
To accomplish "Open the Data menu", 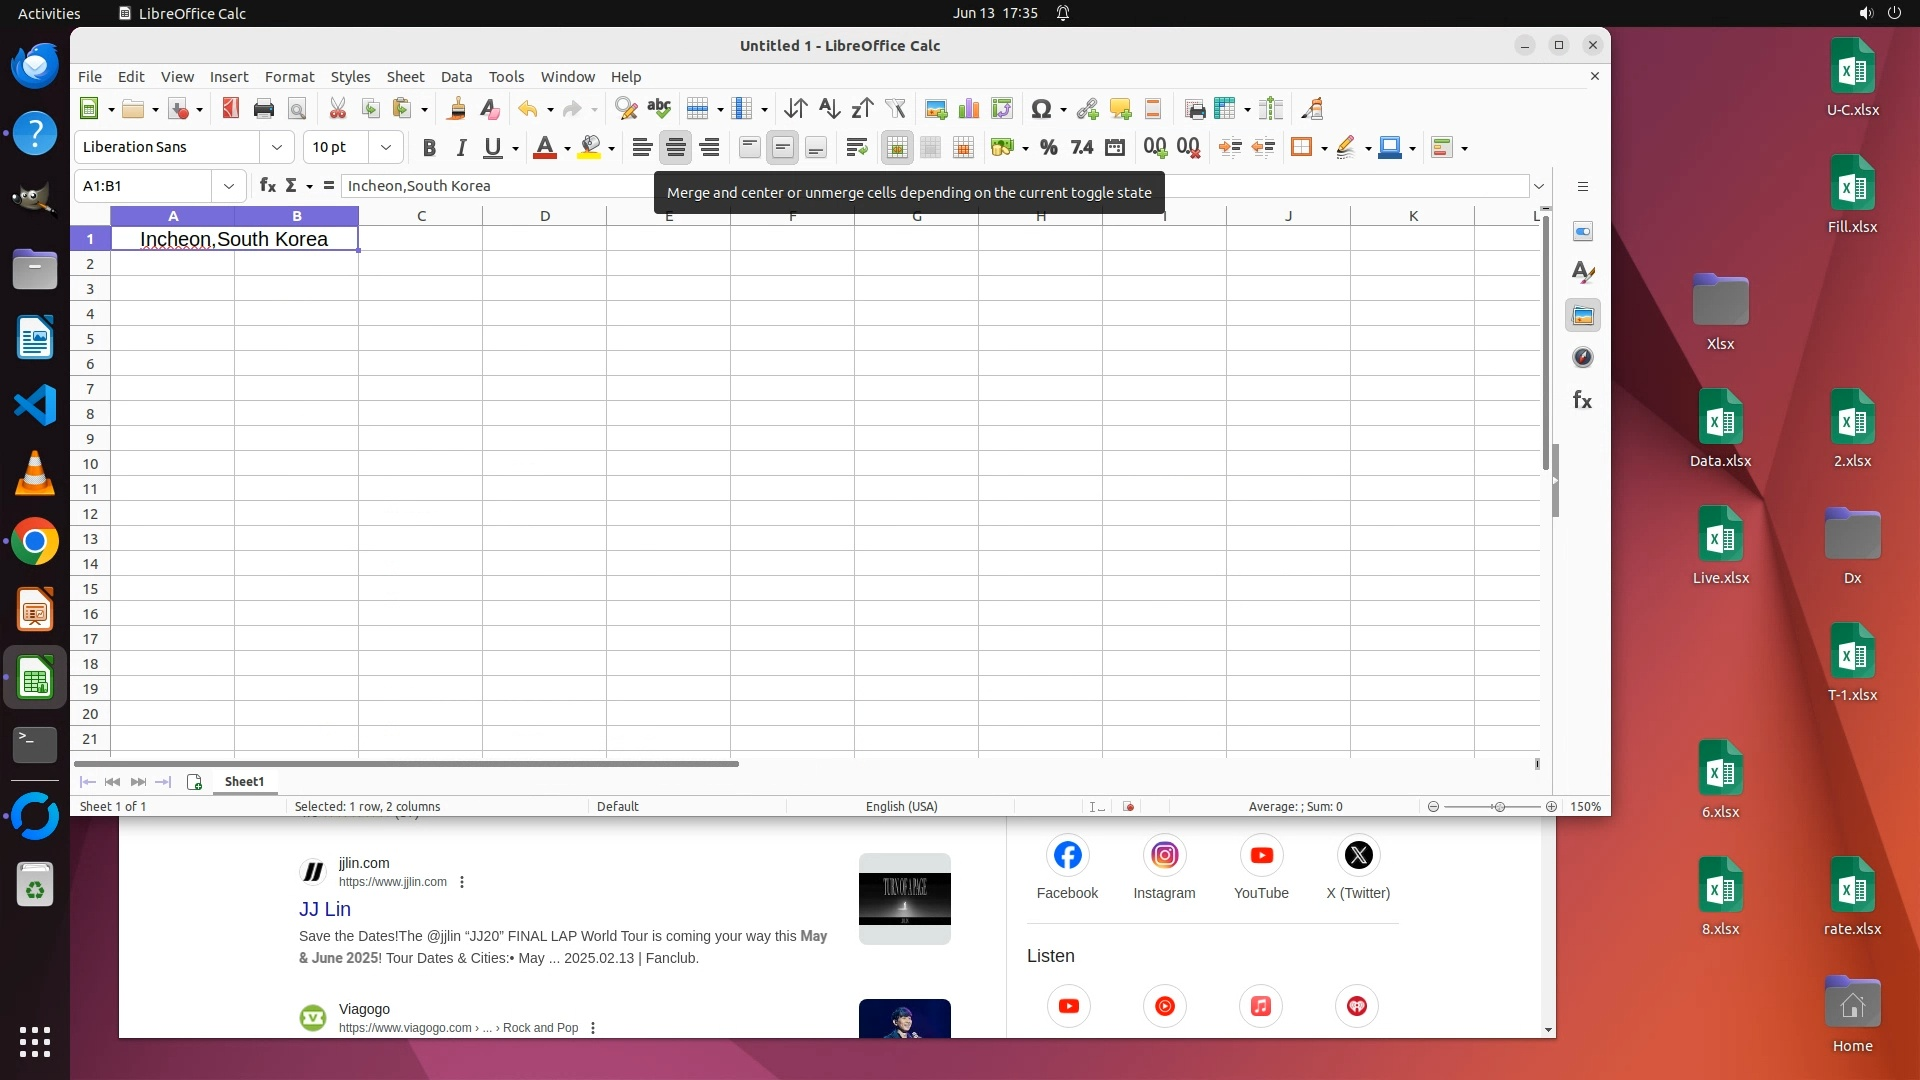I will click(456, 77).
